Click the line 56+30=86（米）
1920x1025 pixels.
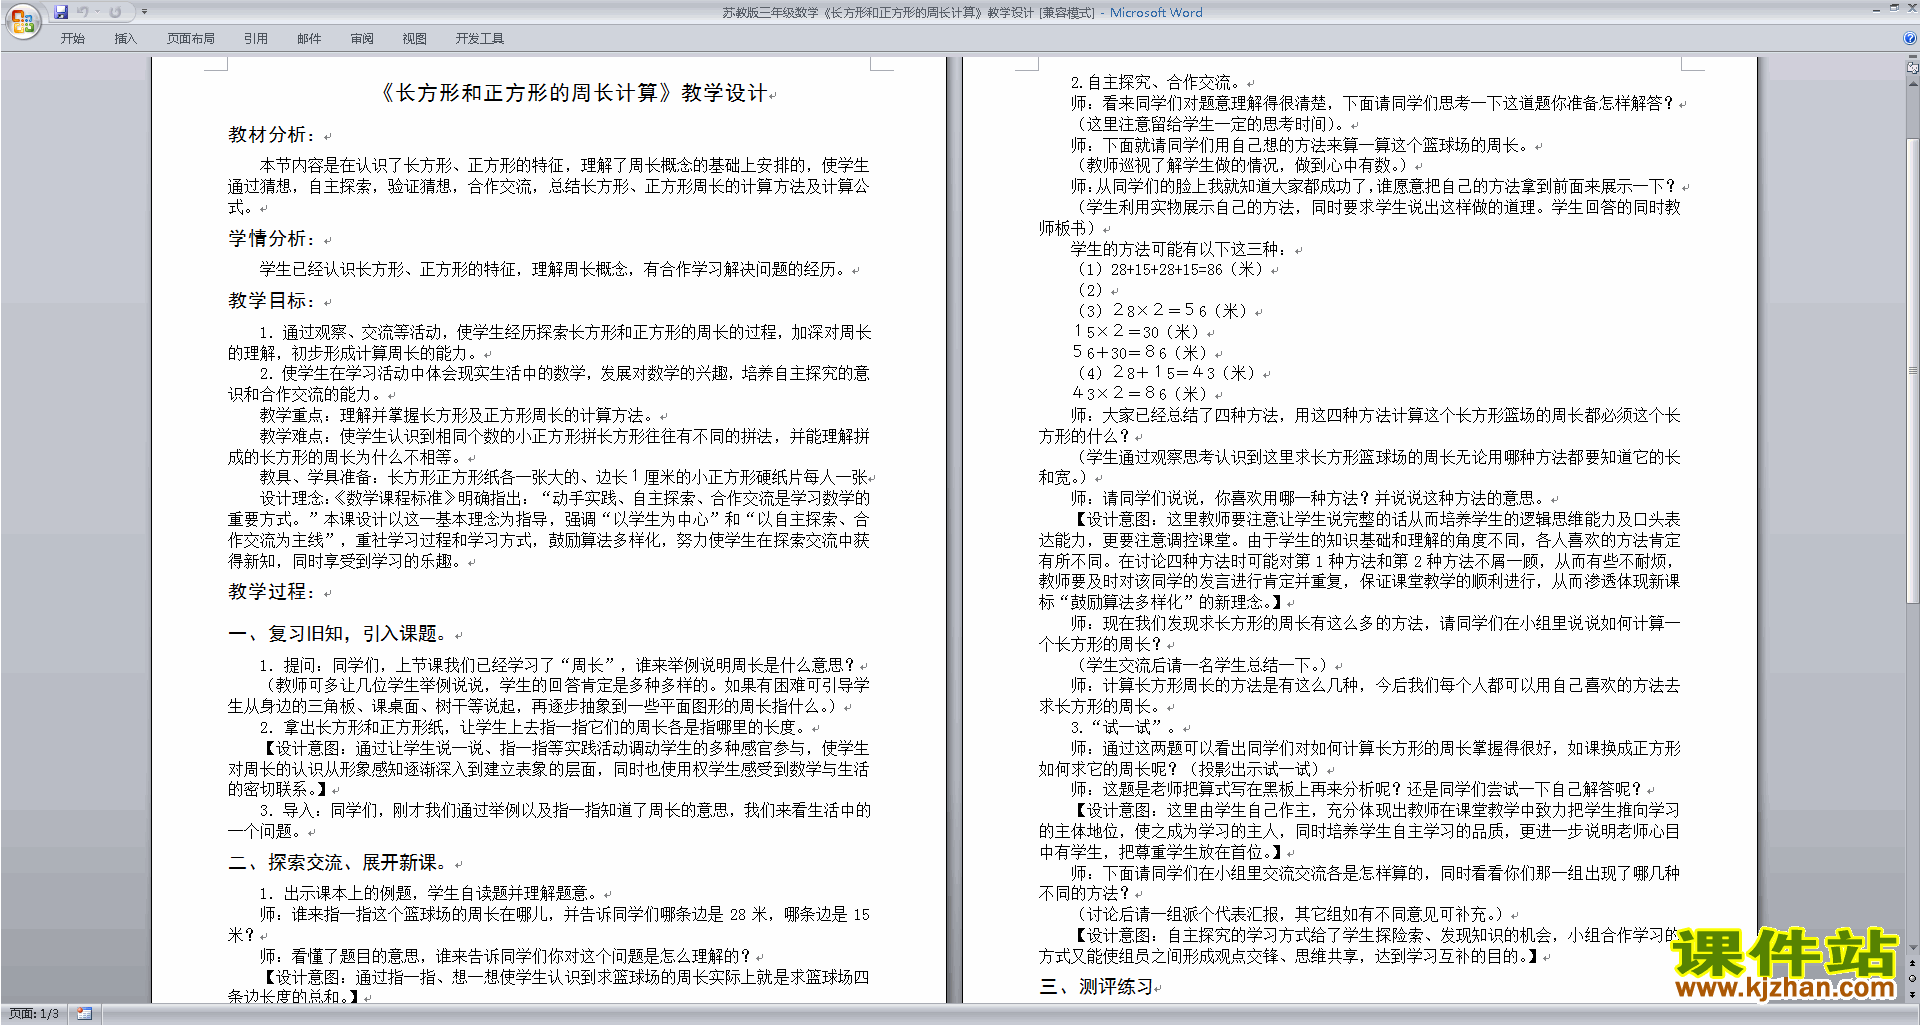point(1140,353)
